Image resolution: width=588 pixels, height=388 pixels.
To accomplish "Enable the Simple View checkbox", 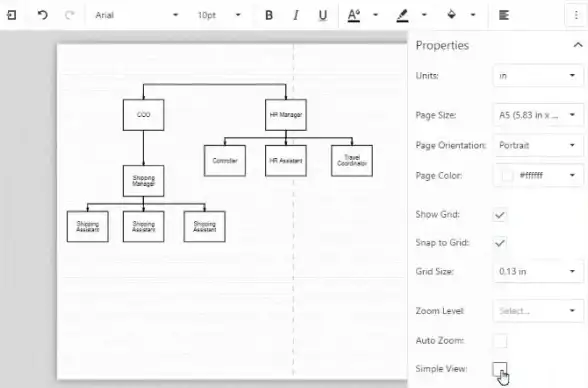I will click(500, 369).
